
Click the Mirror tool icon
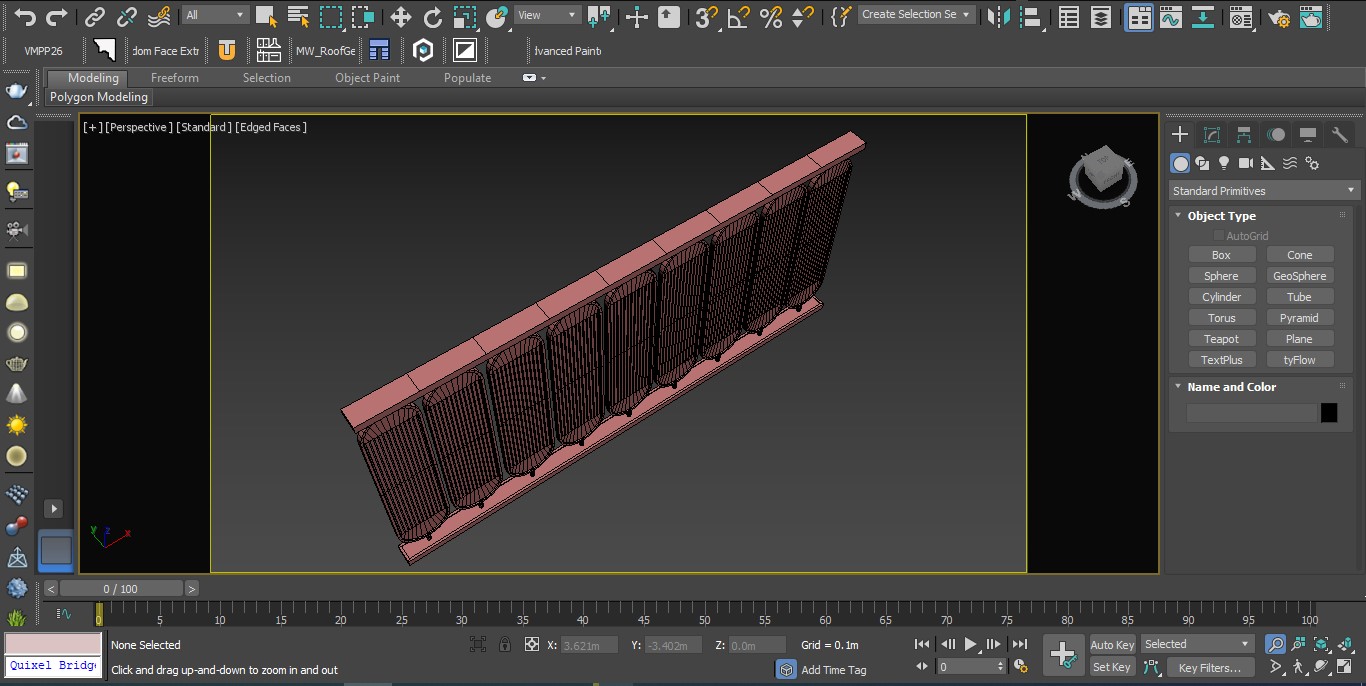[997, 16]
